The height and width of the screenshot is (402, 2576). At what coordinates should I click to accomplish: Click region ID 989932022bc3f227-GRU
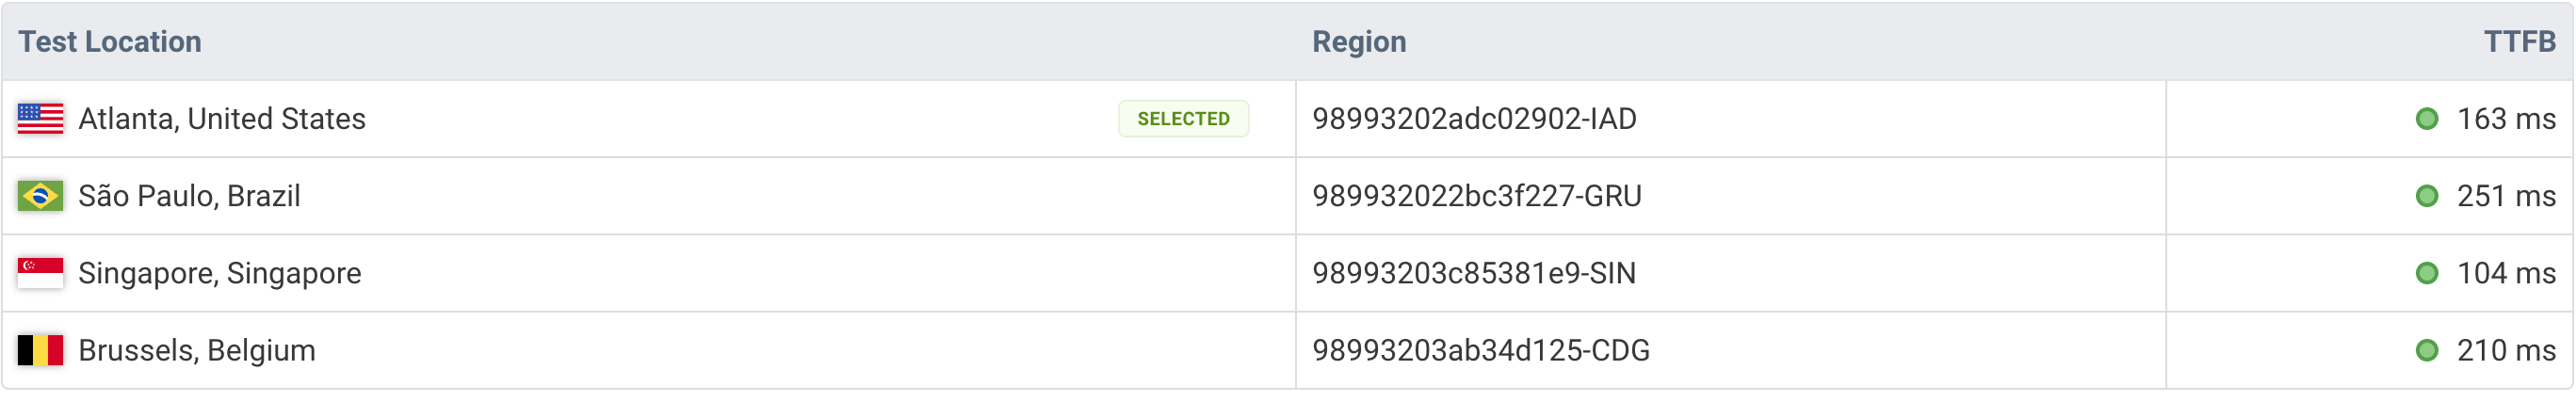(1476, 196)
